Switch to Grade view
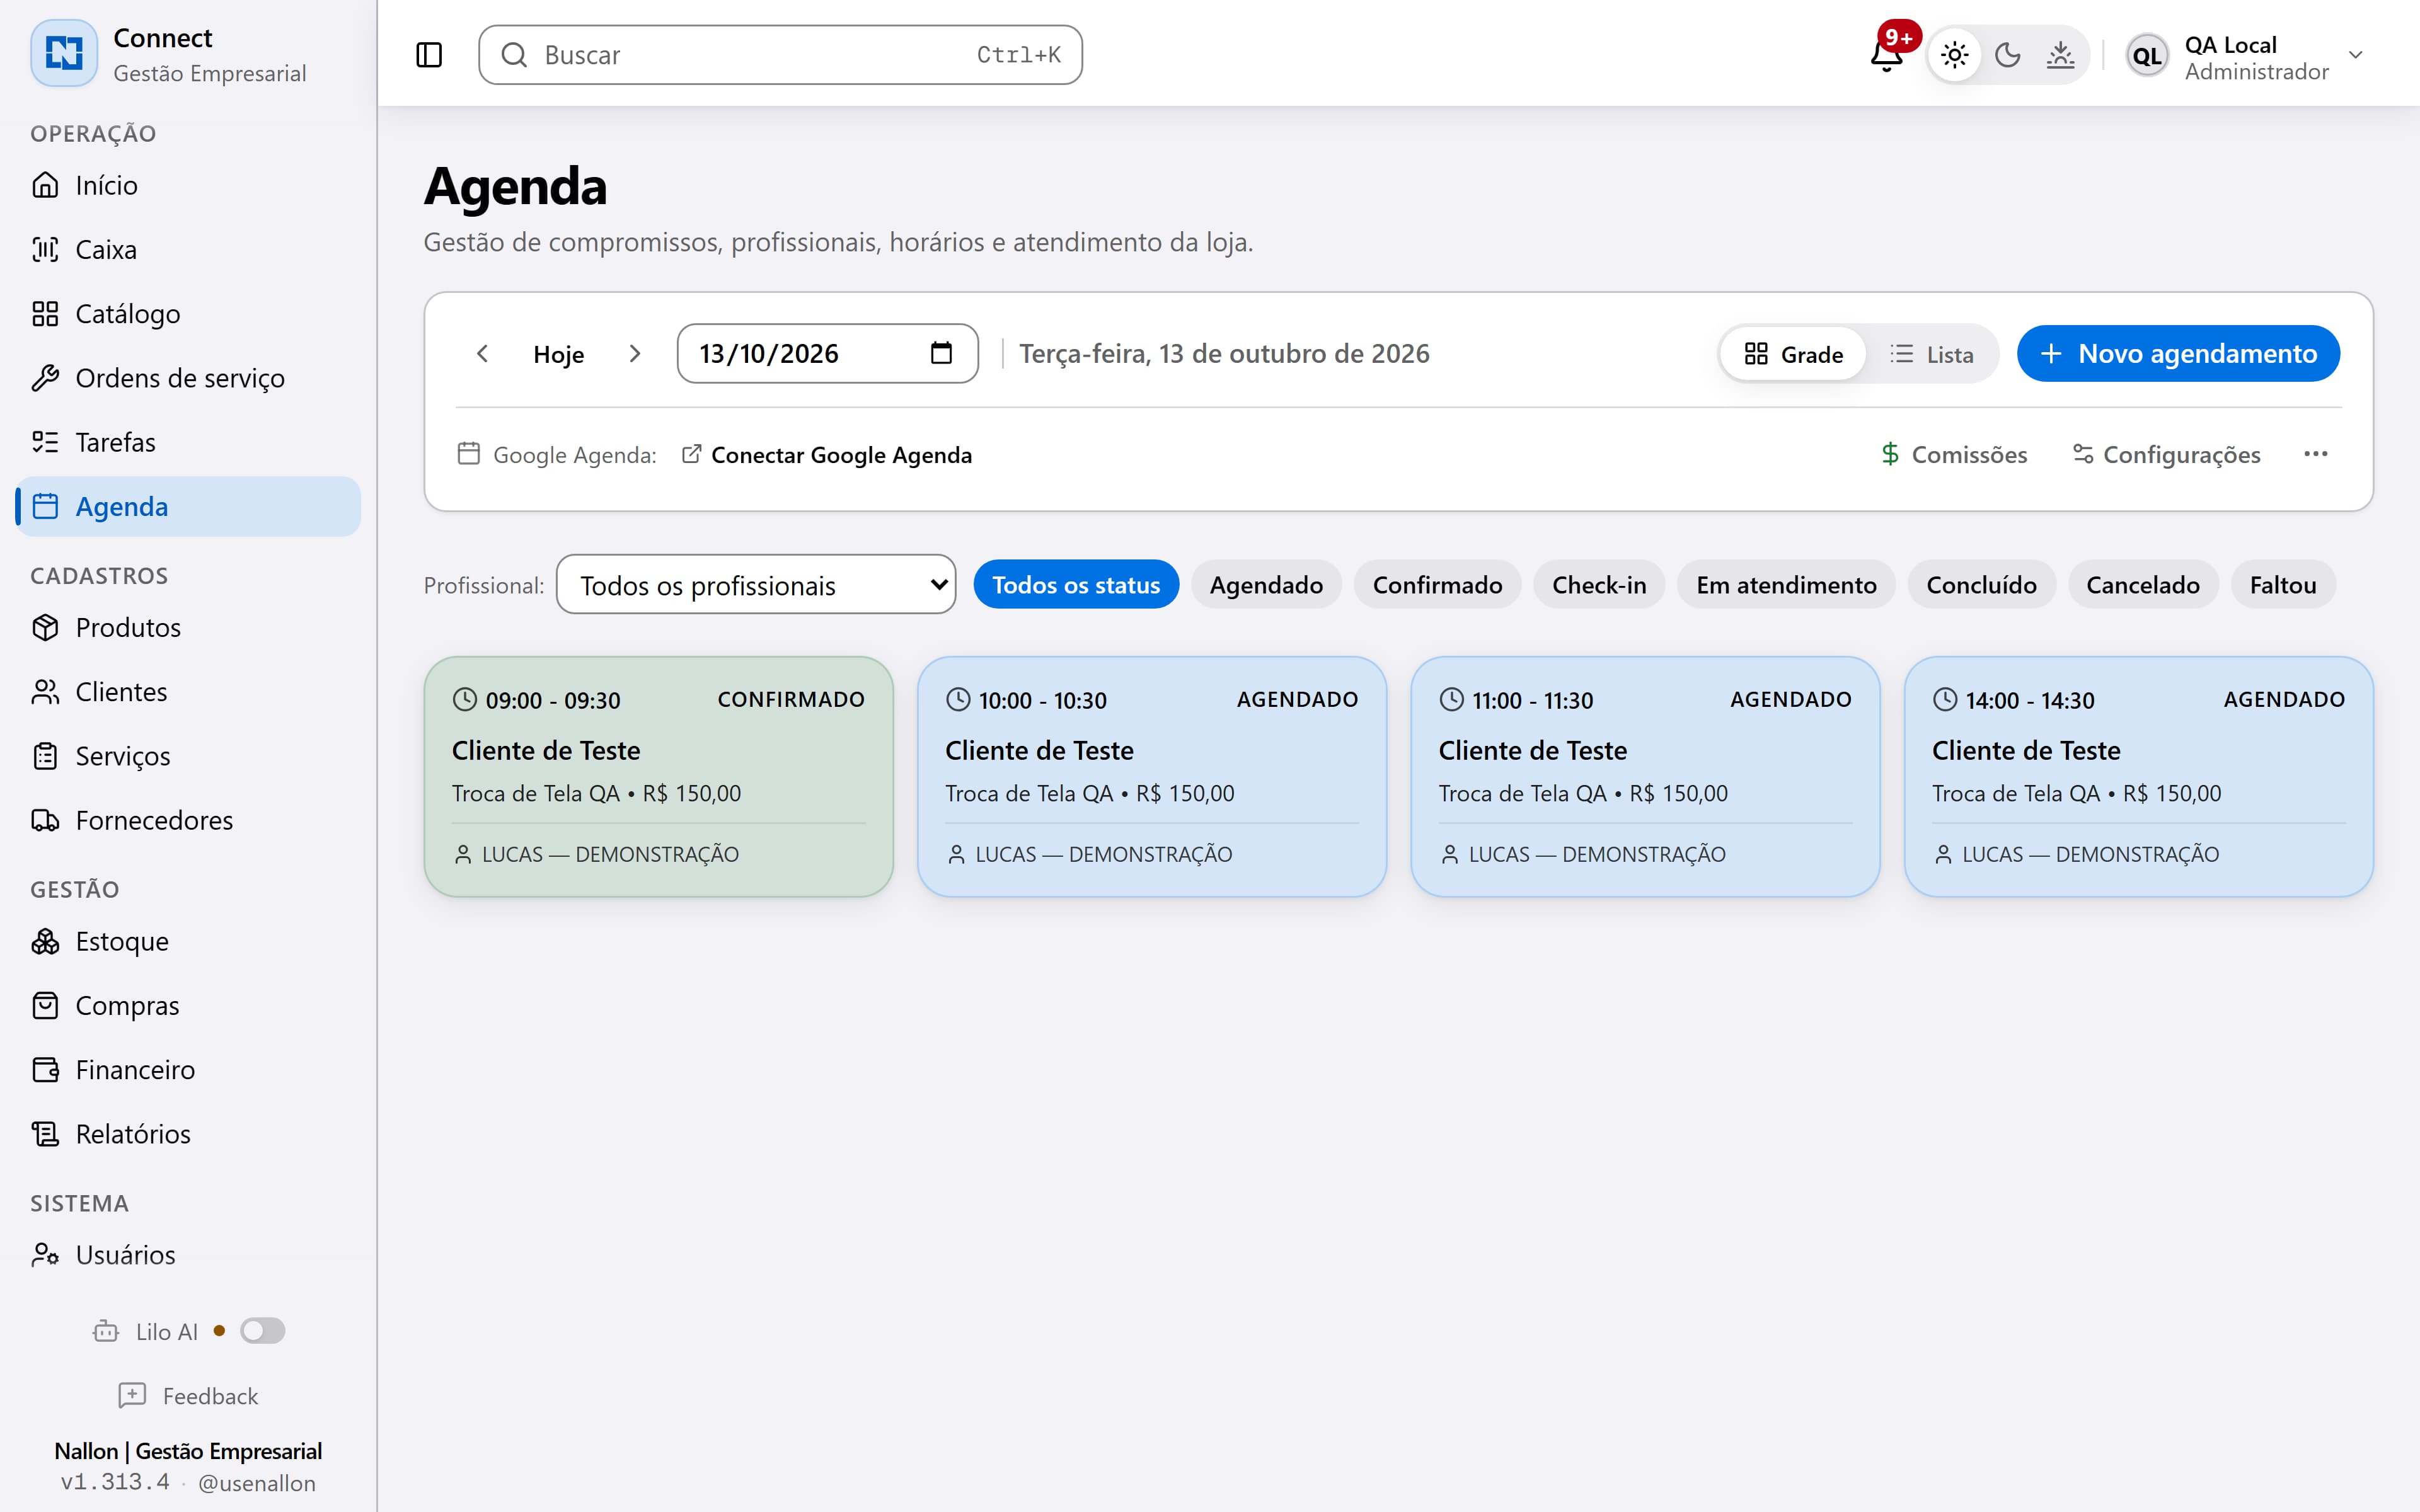 pos(1794,354)
